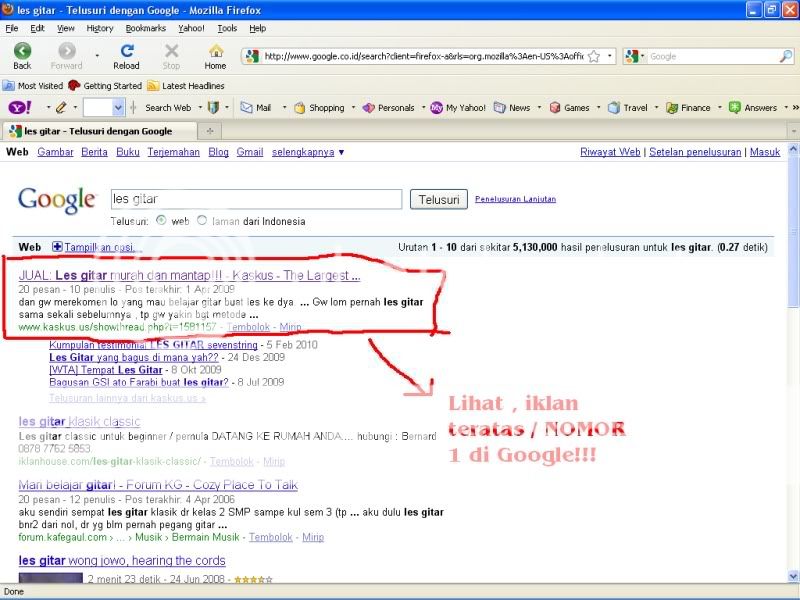Open the View menu
The height and width of the screenshot is (600, 800).
tap(66, 29)
